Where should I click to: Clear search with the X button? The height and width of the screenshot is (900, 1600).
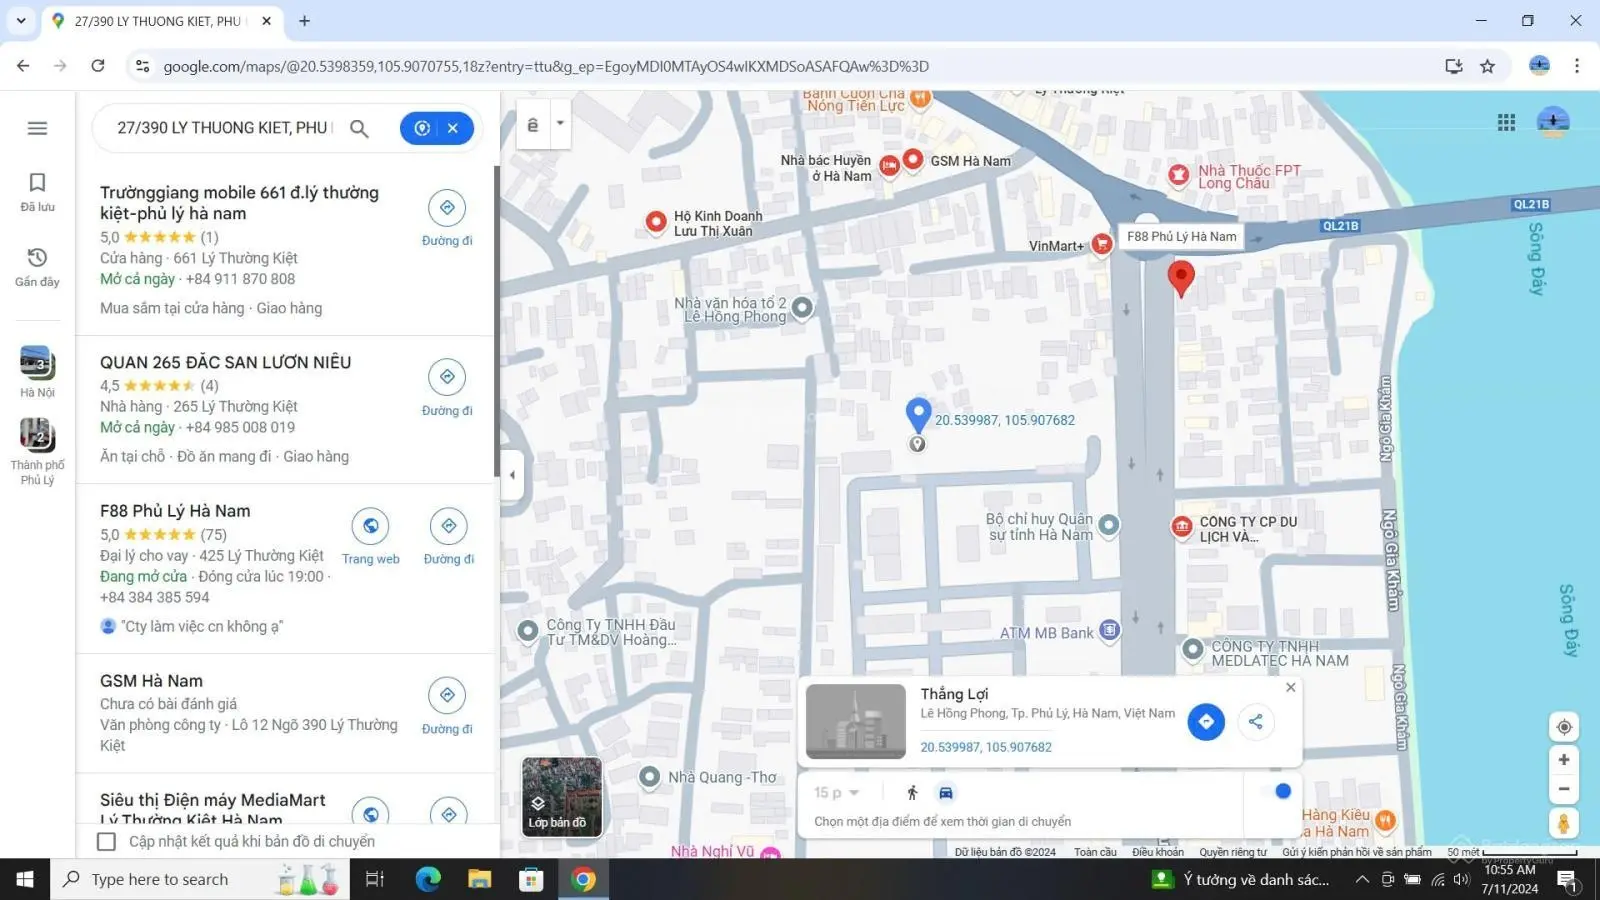453,128
